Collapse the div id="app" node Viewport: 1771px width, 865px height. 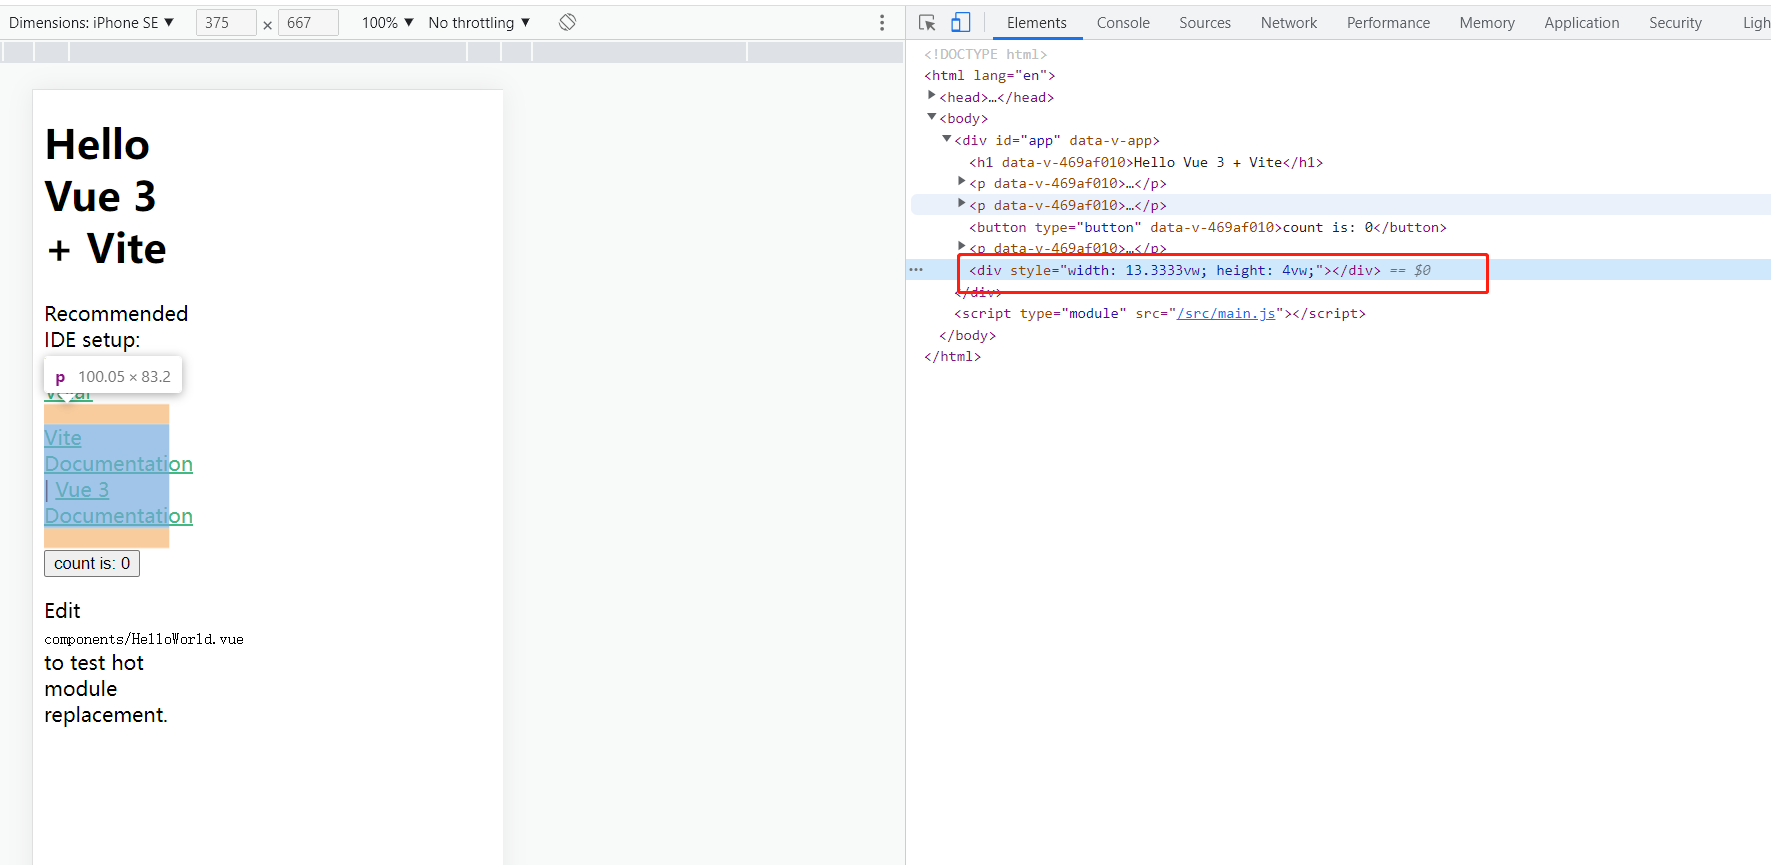click(946, 140)
